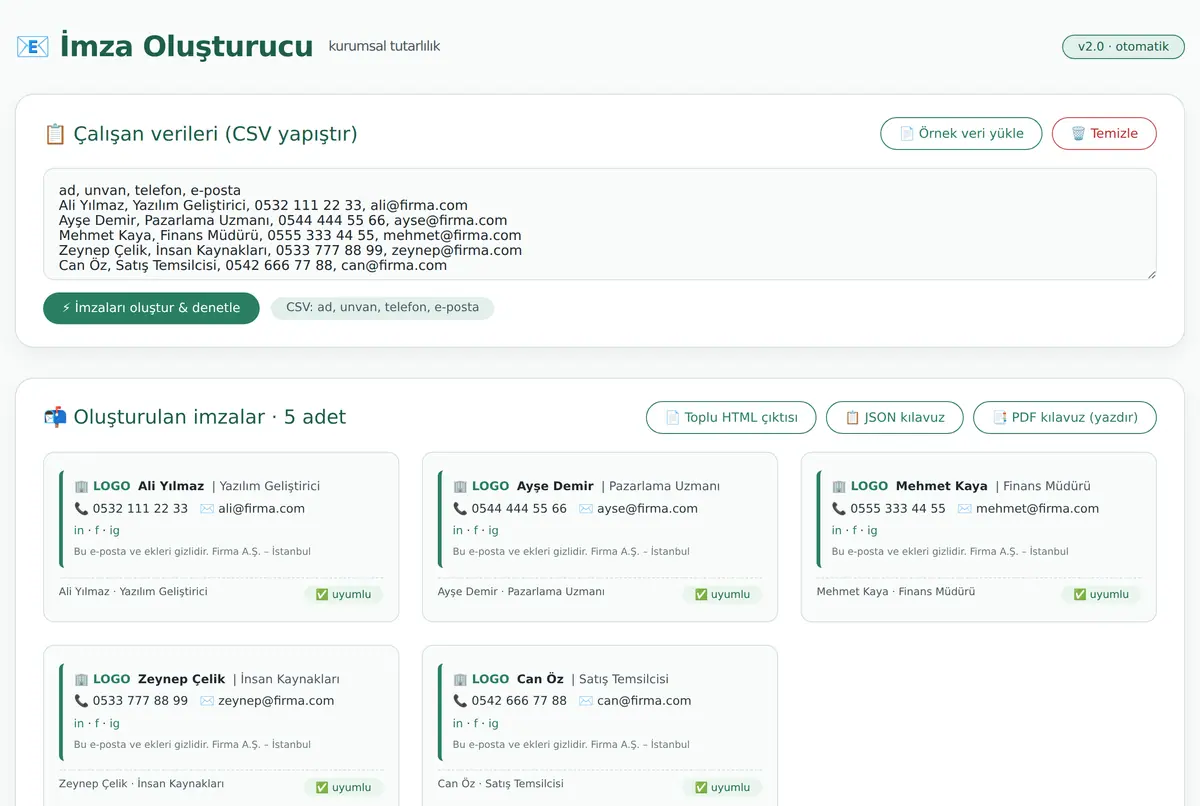The width and height of the screenshot is (1200, 806).
Task: Load sample data with Örnek veri yükle
Action: [x=961, y=133]
